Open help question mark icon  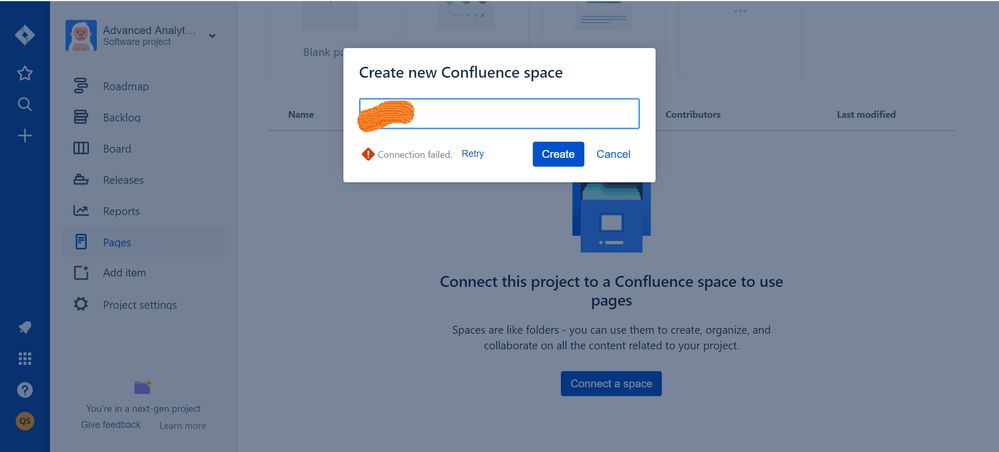click(25, 390)
